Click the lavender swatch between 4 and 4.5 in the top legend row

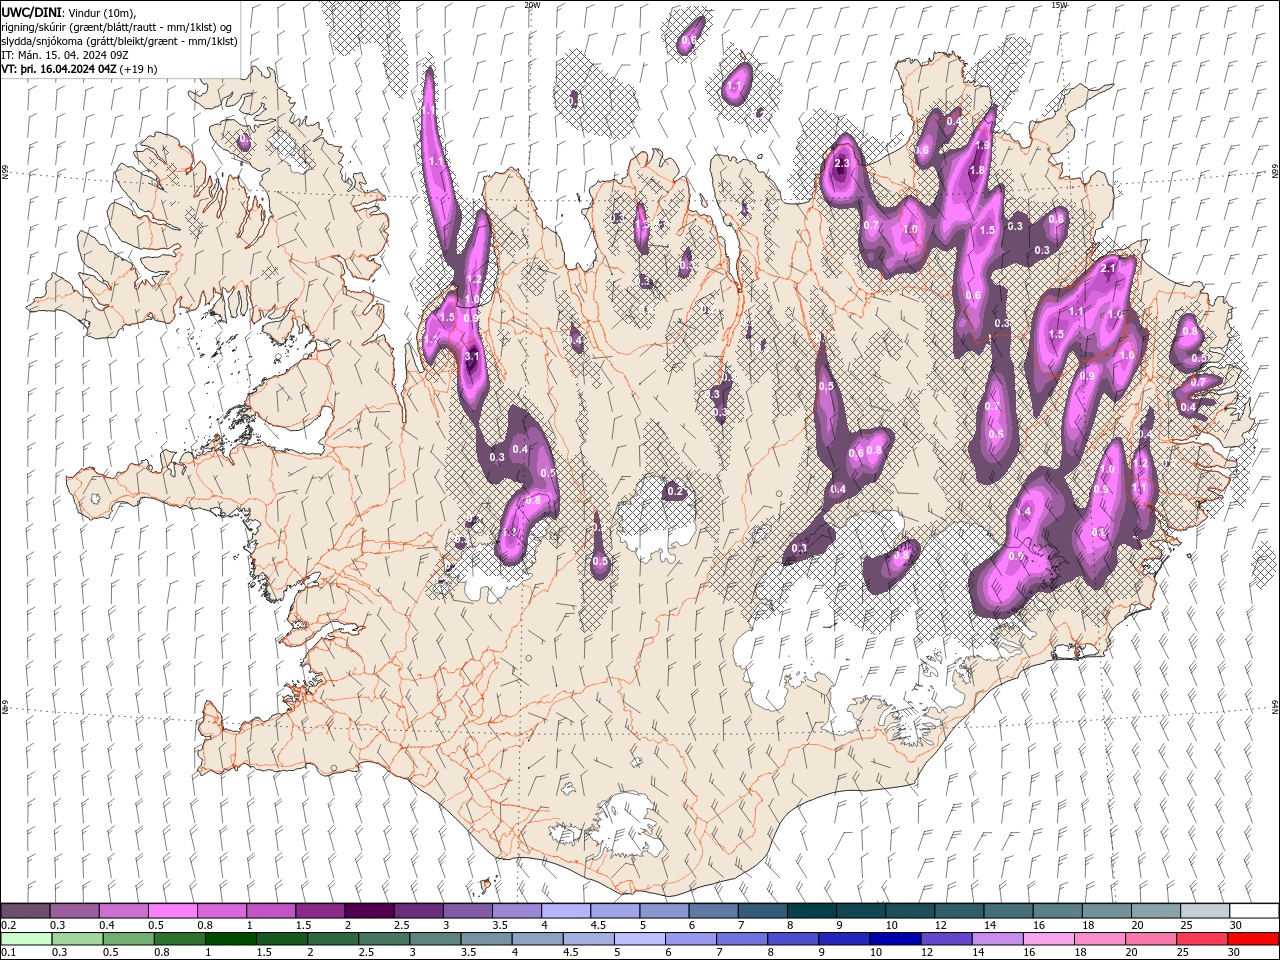tap(565, 911)
